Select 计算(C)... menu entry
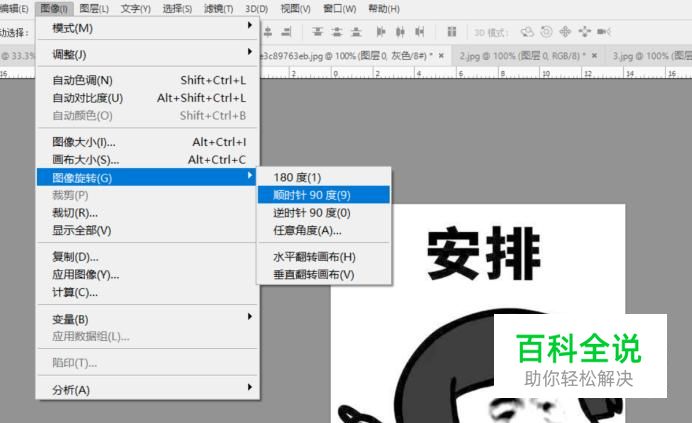Image resolution: width=692 pixels, height=423 pixels. pyautogui.click(x=147, y=292)
